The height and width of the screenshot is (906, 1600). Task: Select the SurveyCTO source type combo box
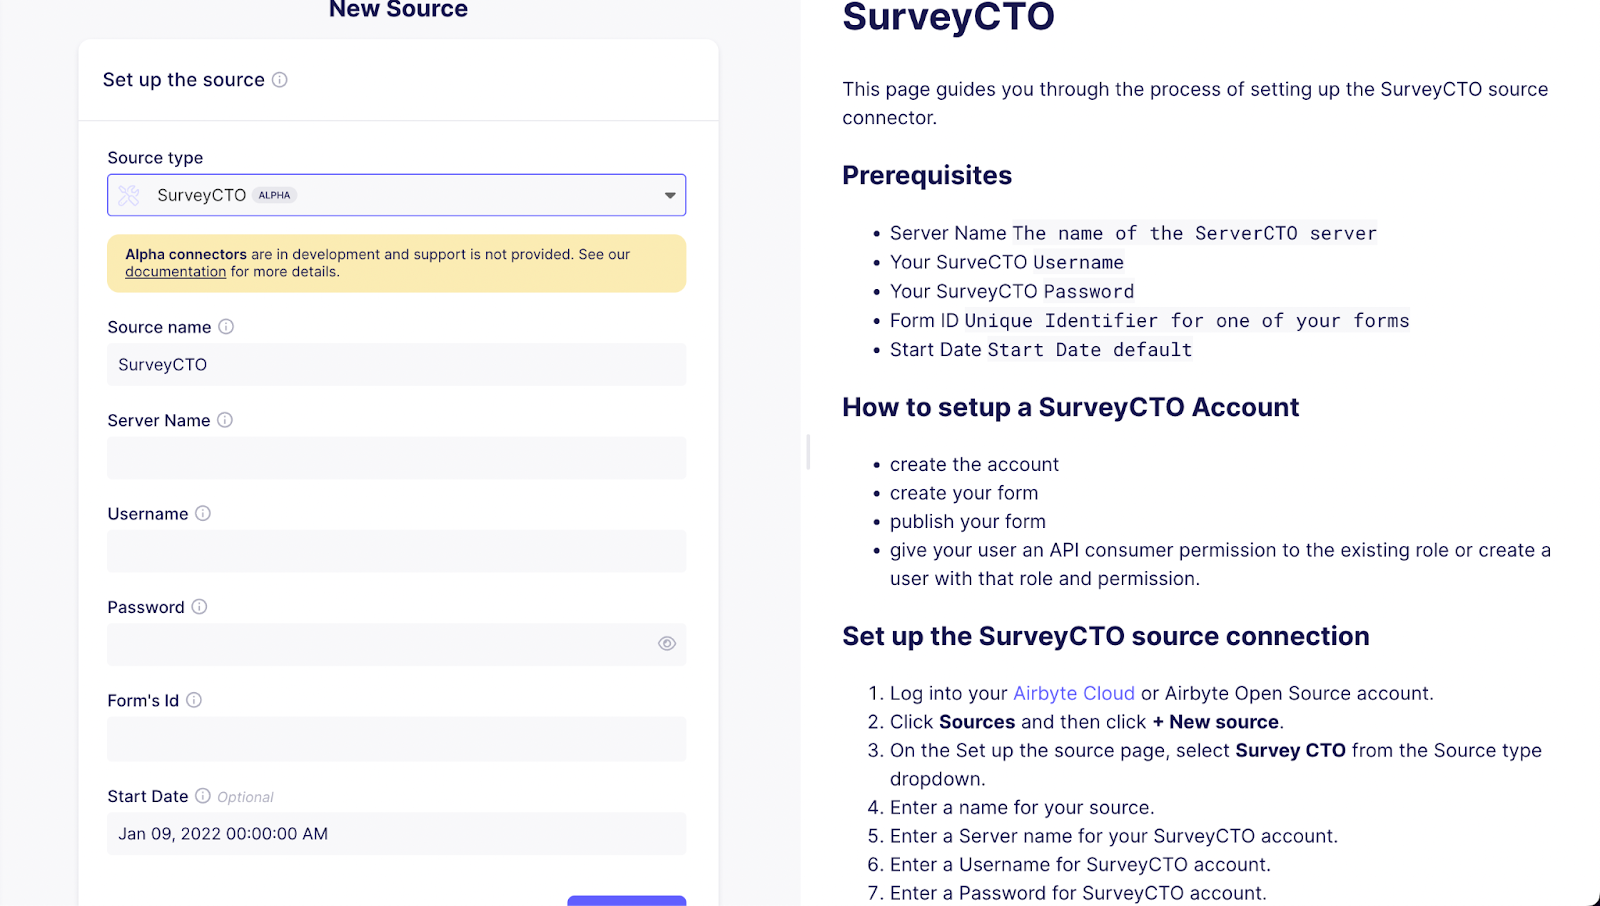pos(396,195)
